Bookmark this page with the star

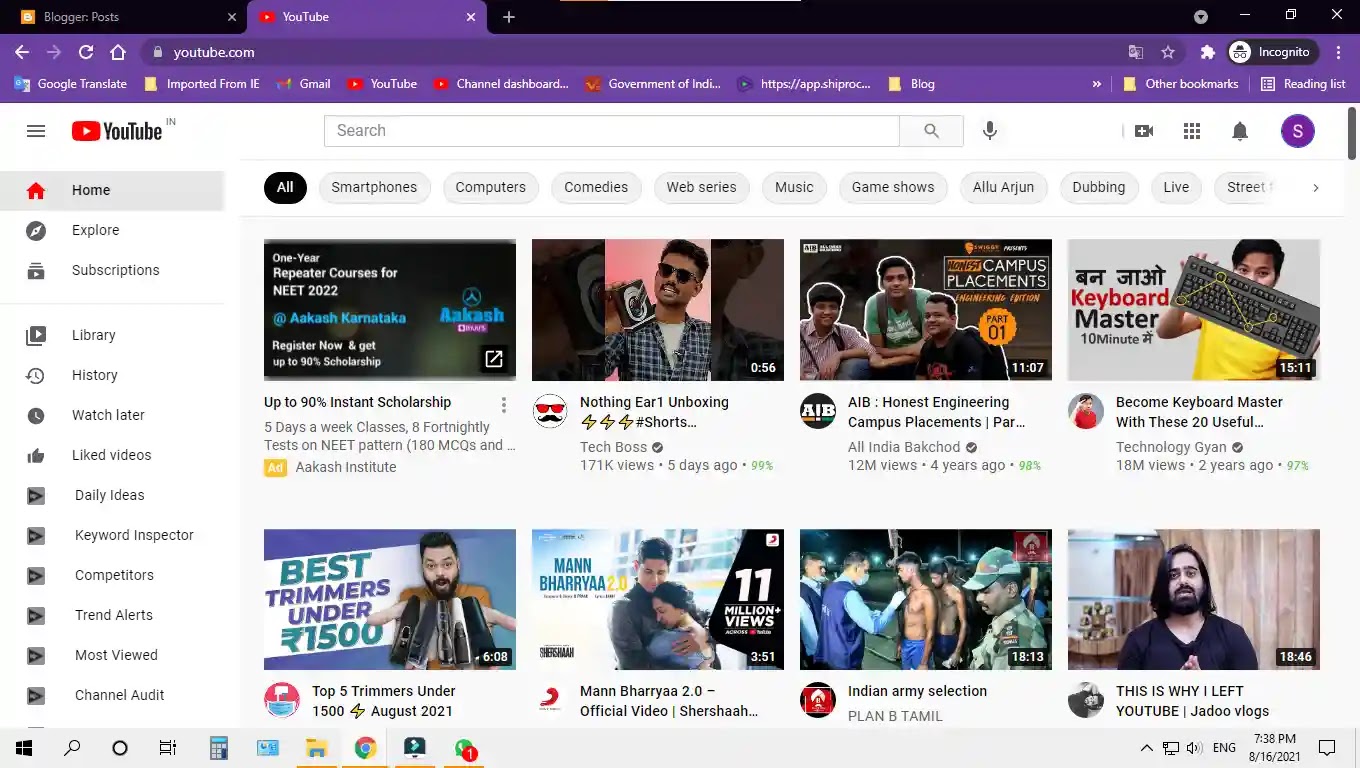click(1168, 52)
